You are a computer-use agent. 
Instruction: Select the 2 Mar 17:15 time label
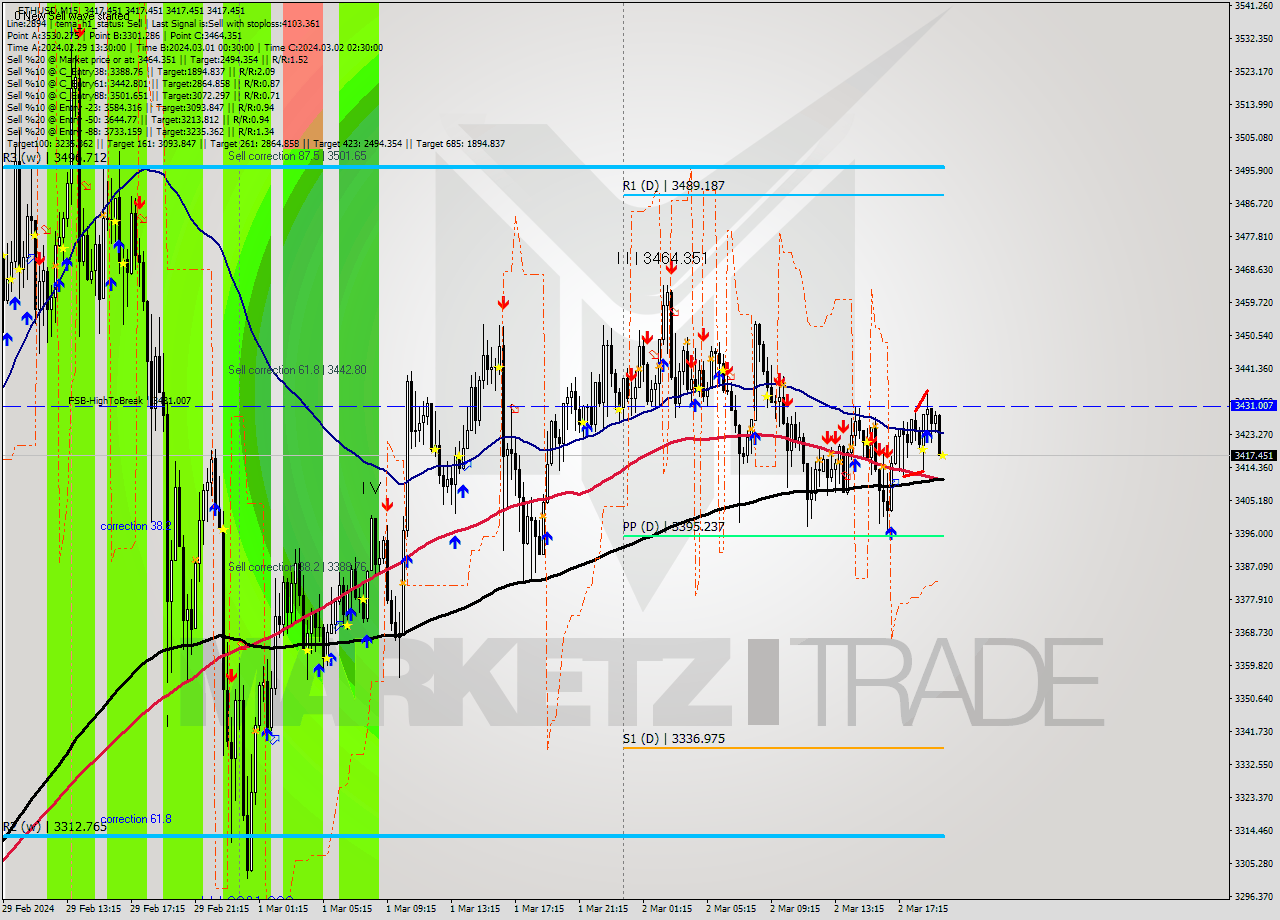click(x=925, y=909)
